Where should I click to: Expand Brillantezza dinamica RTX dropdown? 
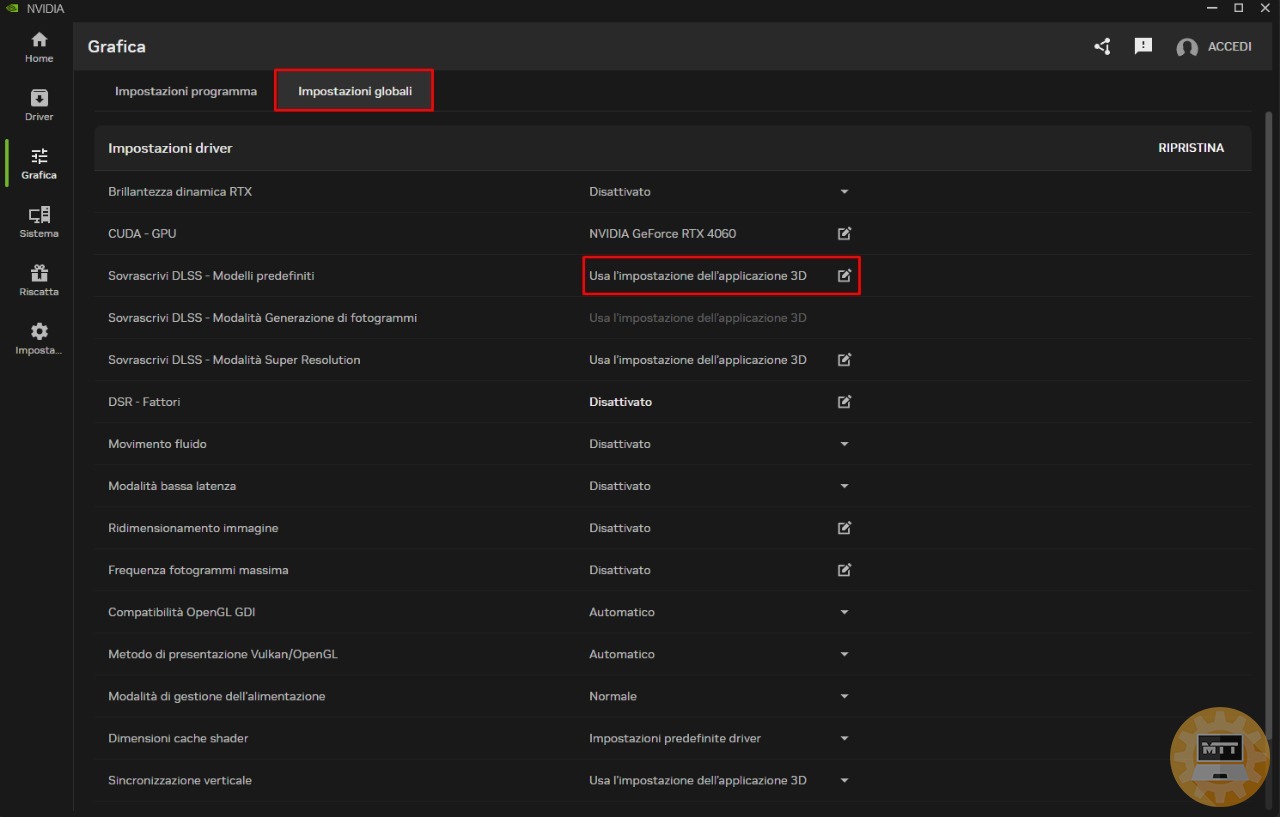coord(844,192)
